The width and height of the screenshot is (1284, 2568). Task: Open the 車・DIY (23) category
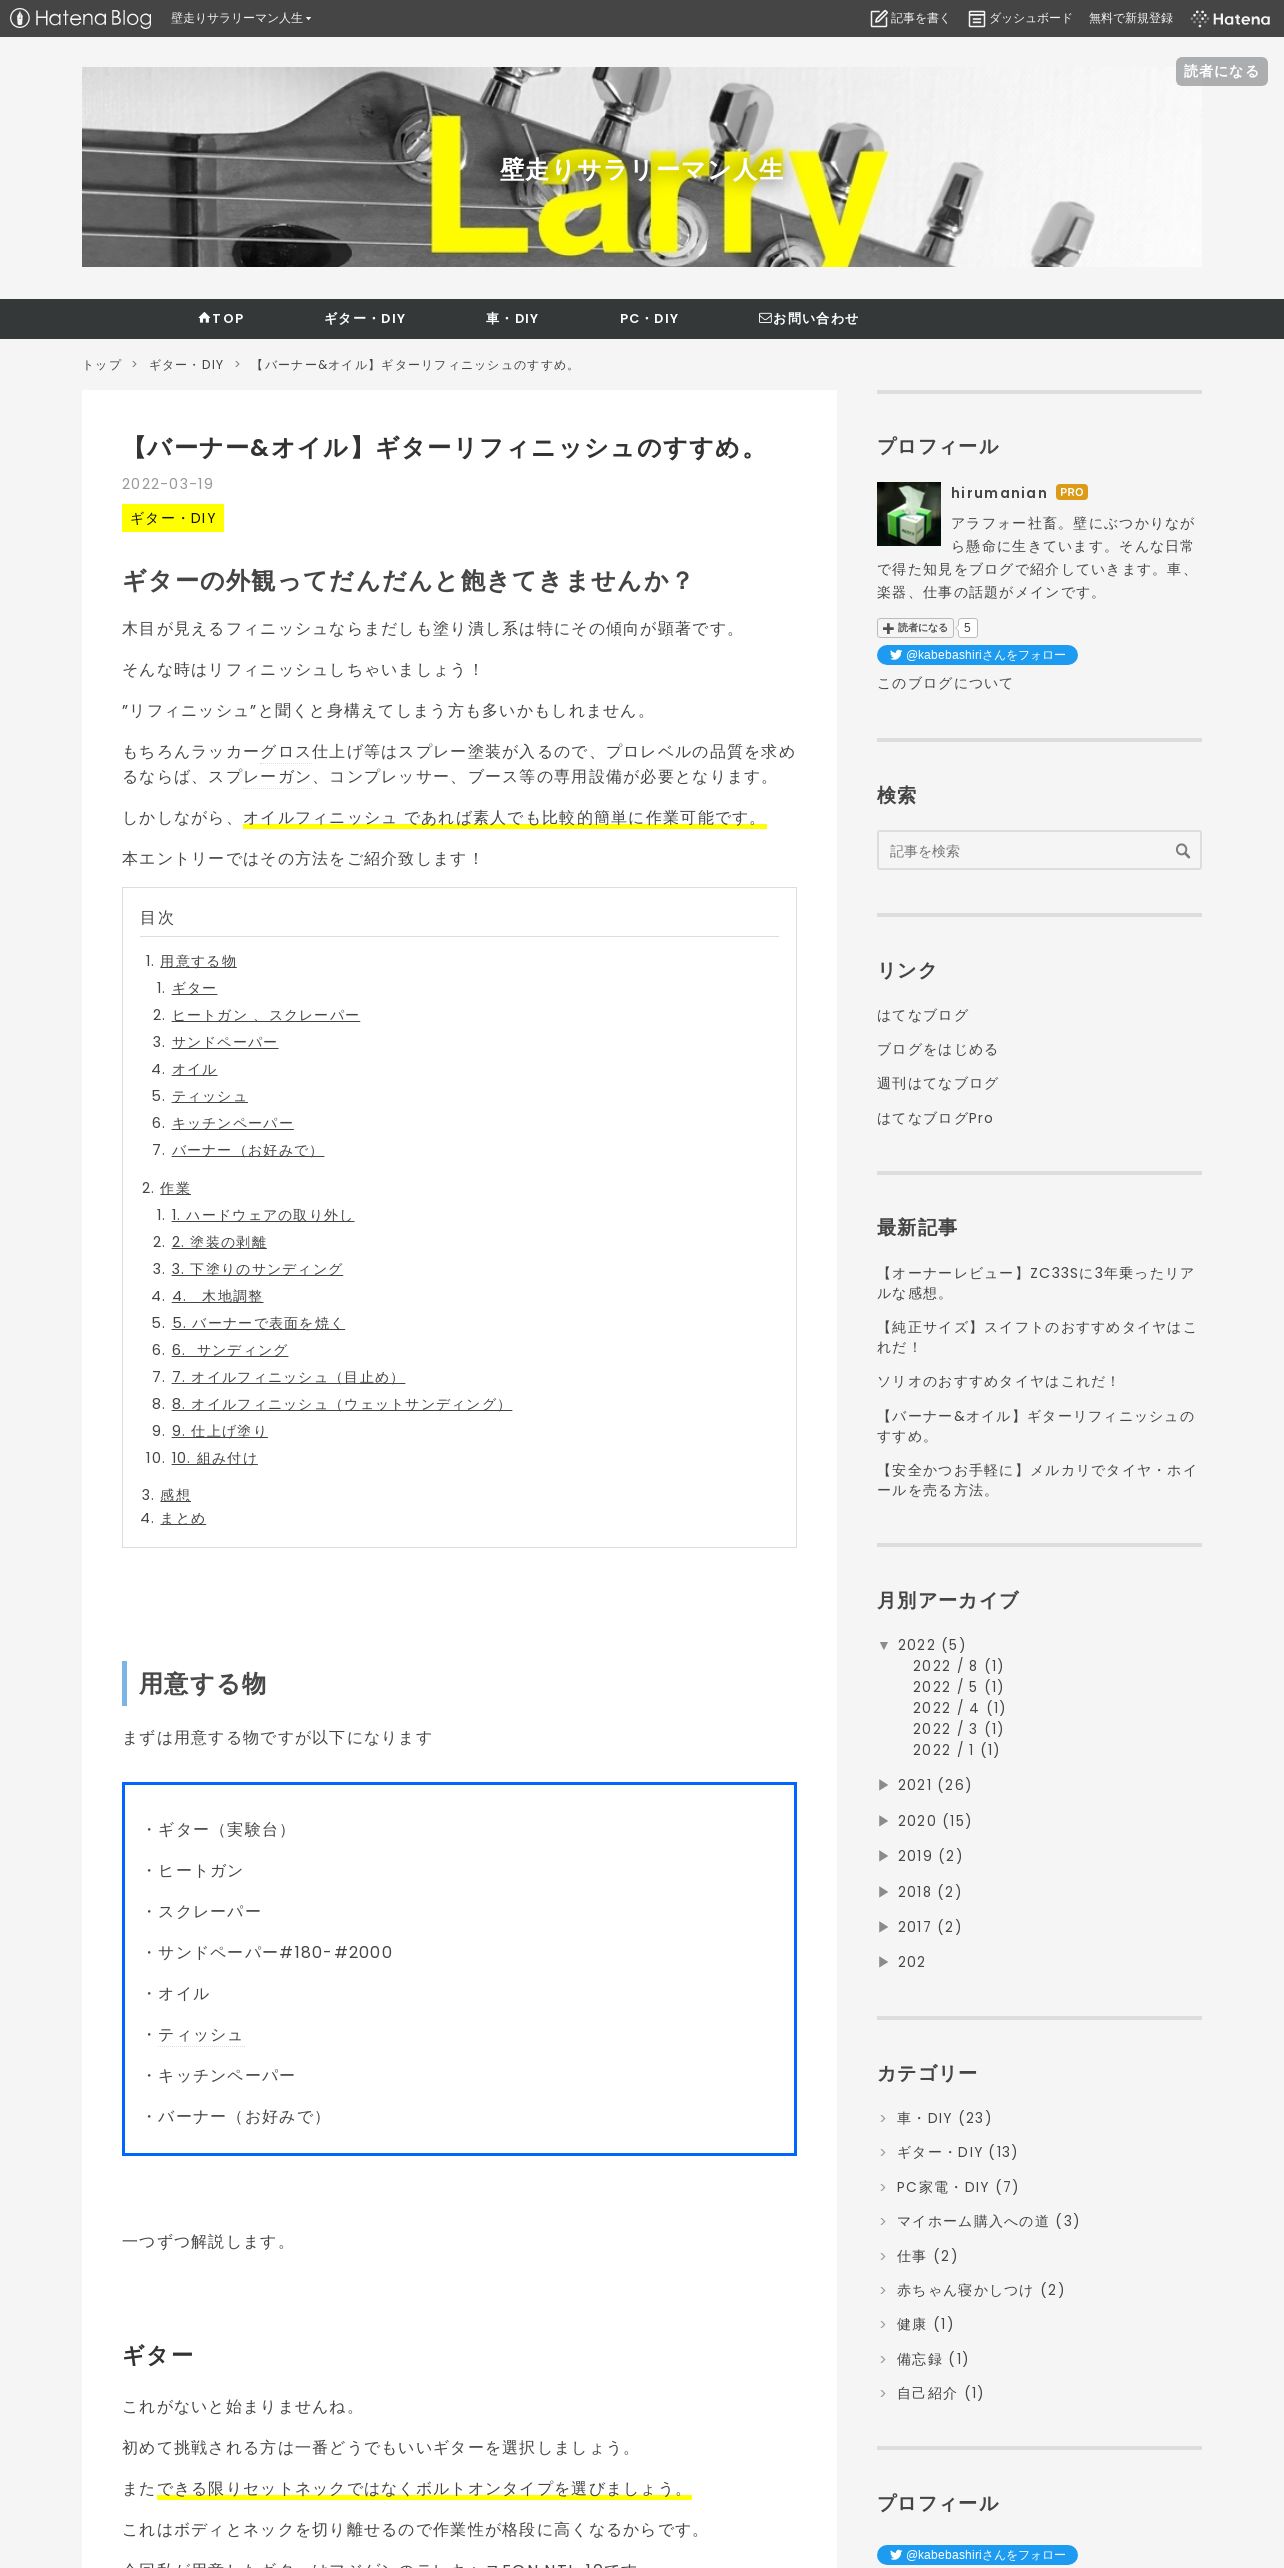click(x=944, y=2118)
